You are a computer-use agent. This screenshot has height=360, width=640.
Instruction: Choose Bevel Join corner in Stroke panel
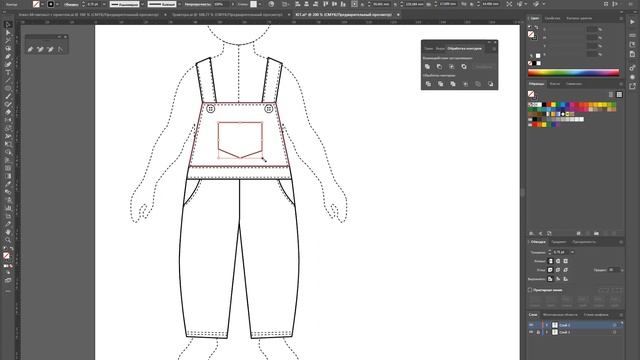coord(565,270)
